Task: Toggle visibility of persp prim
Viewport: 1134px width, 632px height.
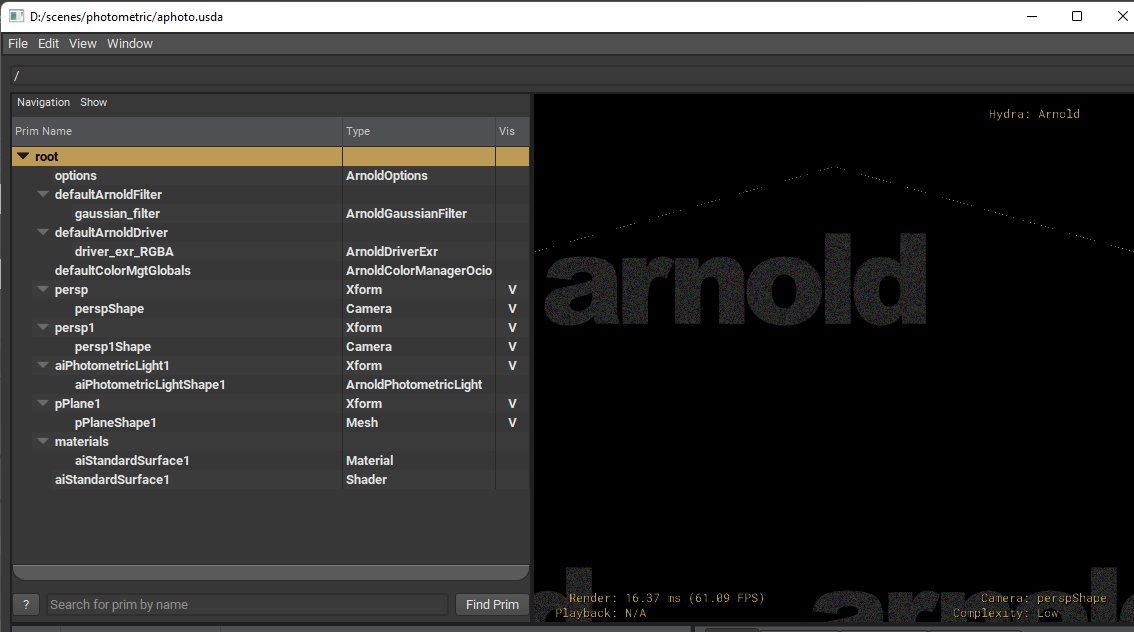Action: (x=512, y=289)
